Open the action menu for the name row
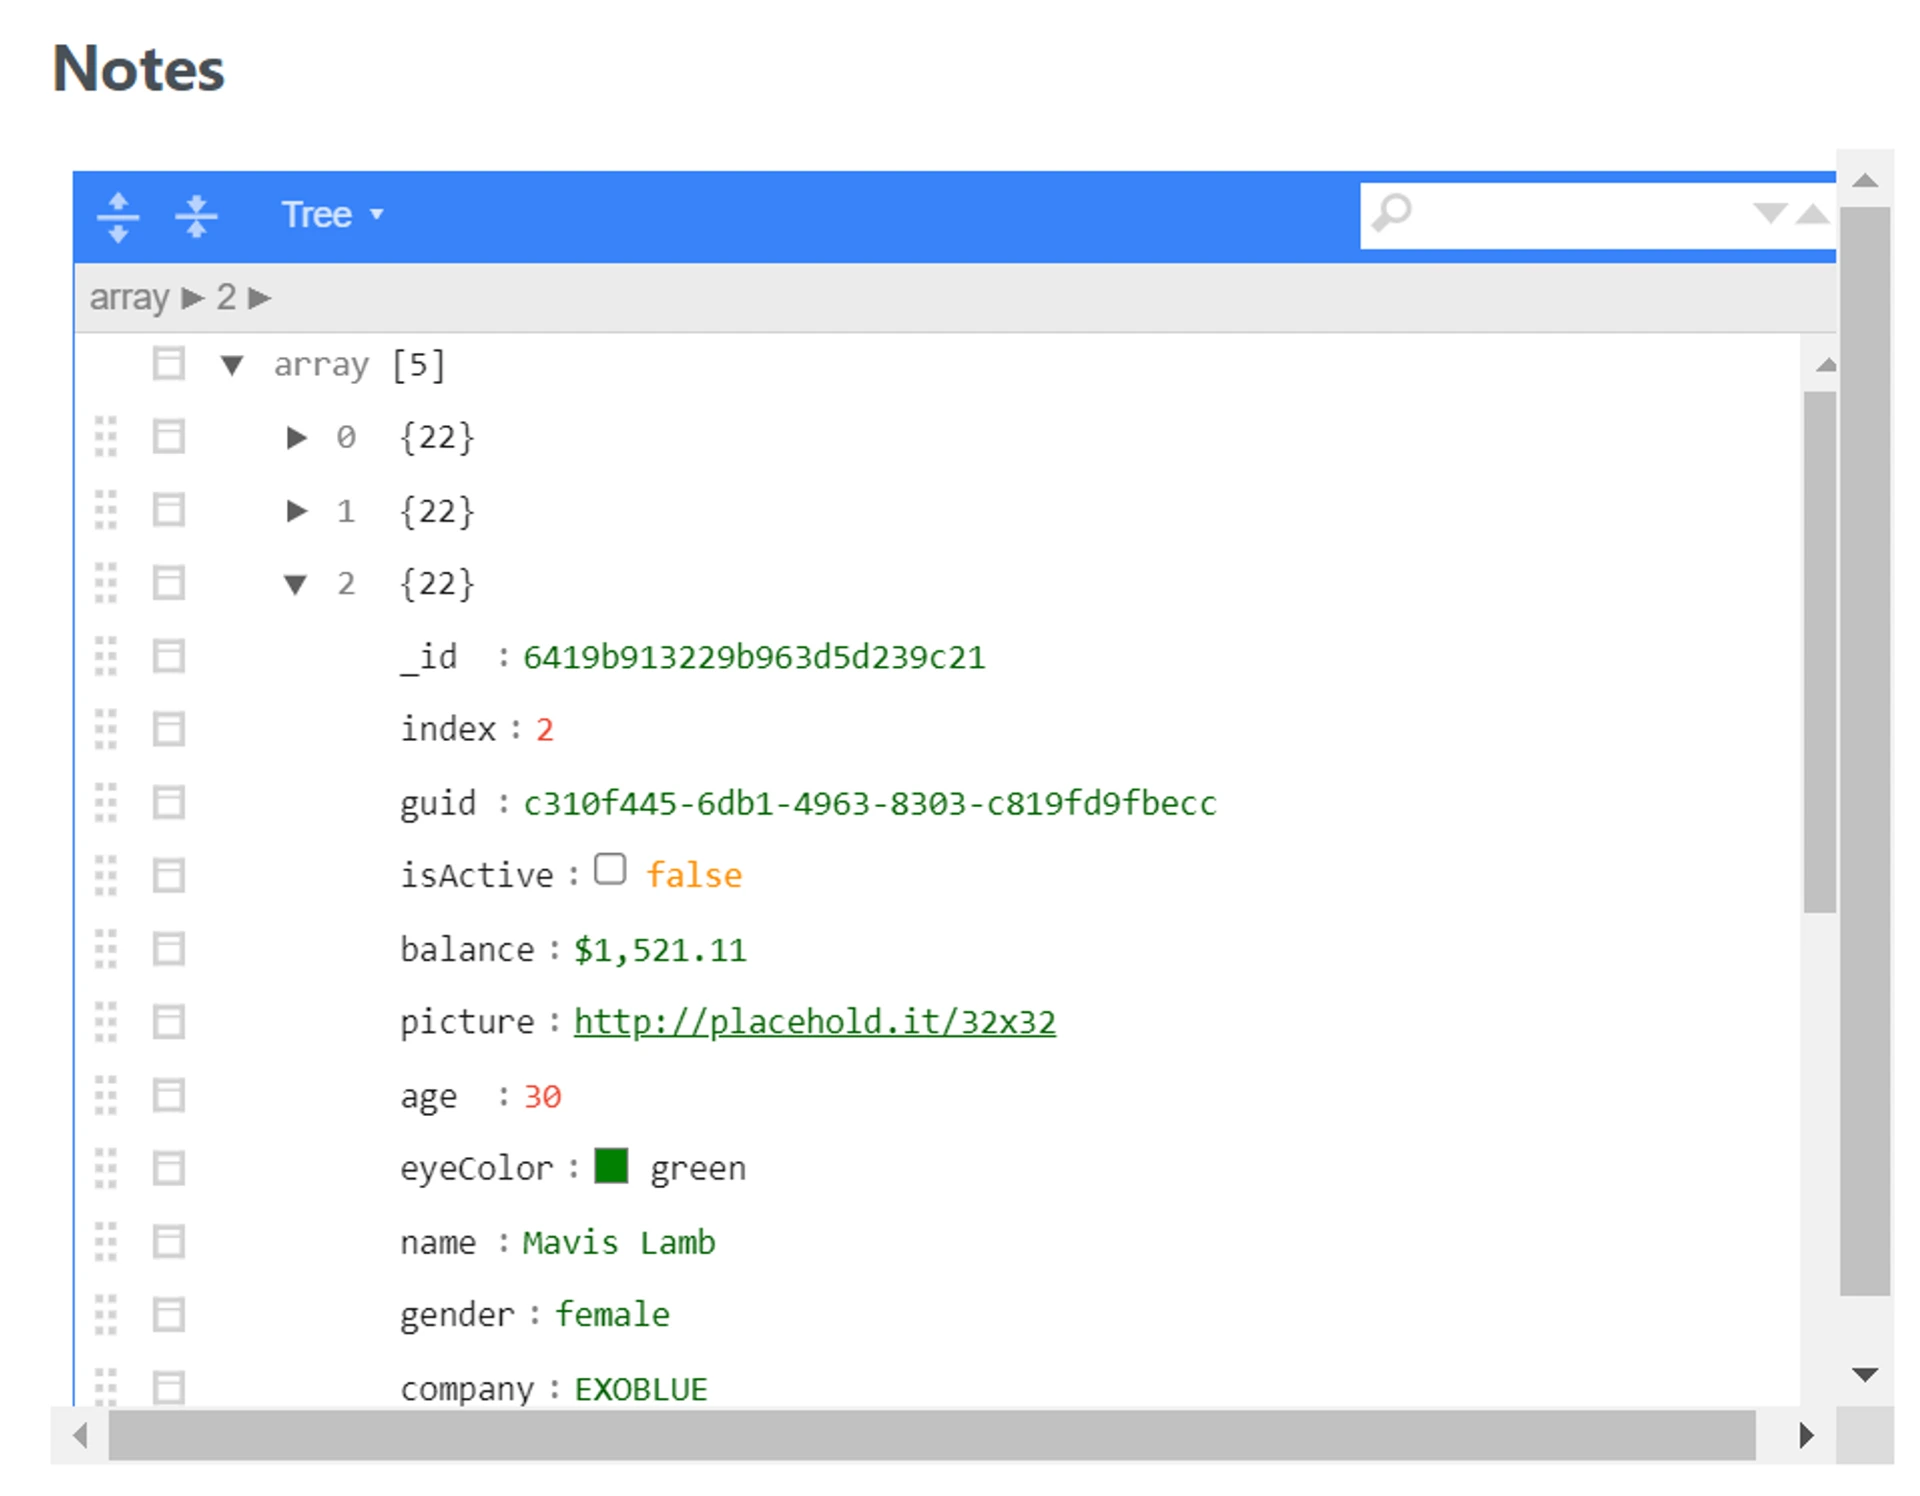1920x1496 pixels. pos(168,1242)
